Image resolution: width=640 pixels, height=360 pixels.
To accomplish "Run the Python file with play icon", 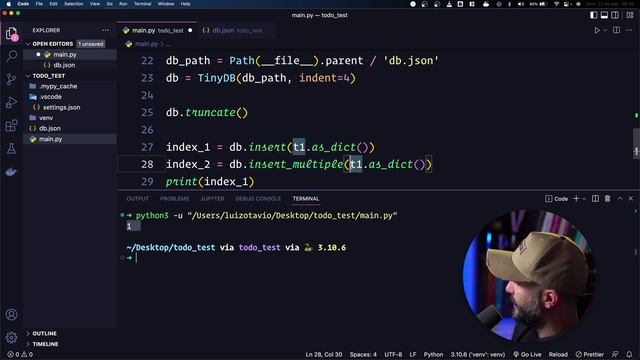I will click(x=597, y=30).
